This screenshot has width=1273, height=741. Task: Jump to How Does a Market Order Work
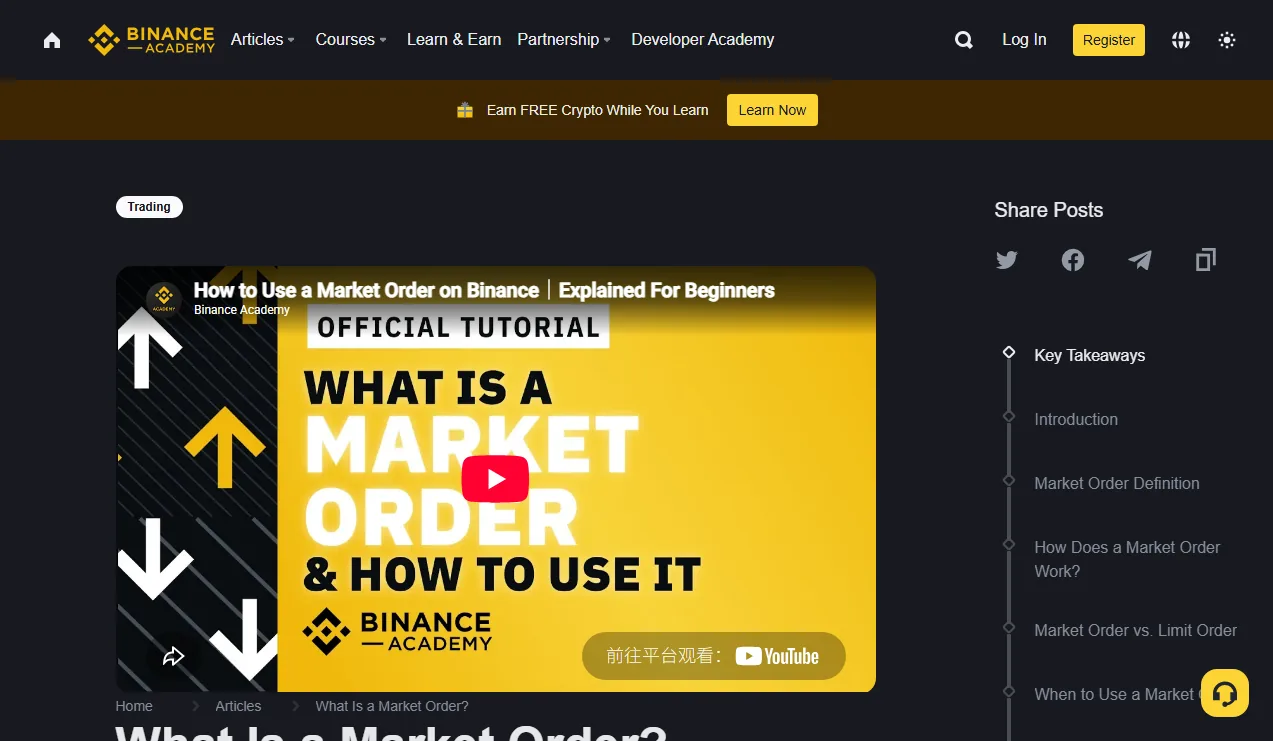click(1127, 559)
